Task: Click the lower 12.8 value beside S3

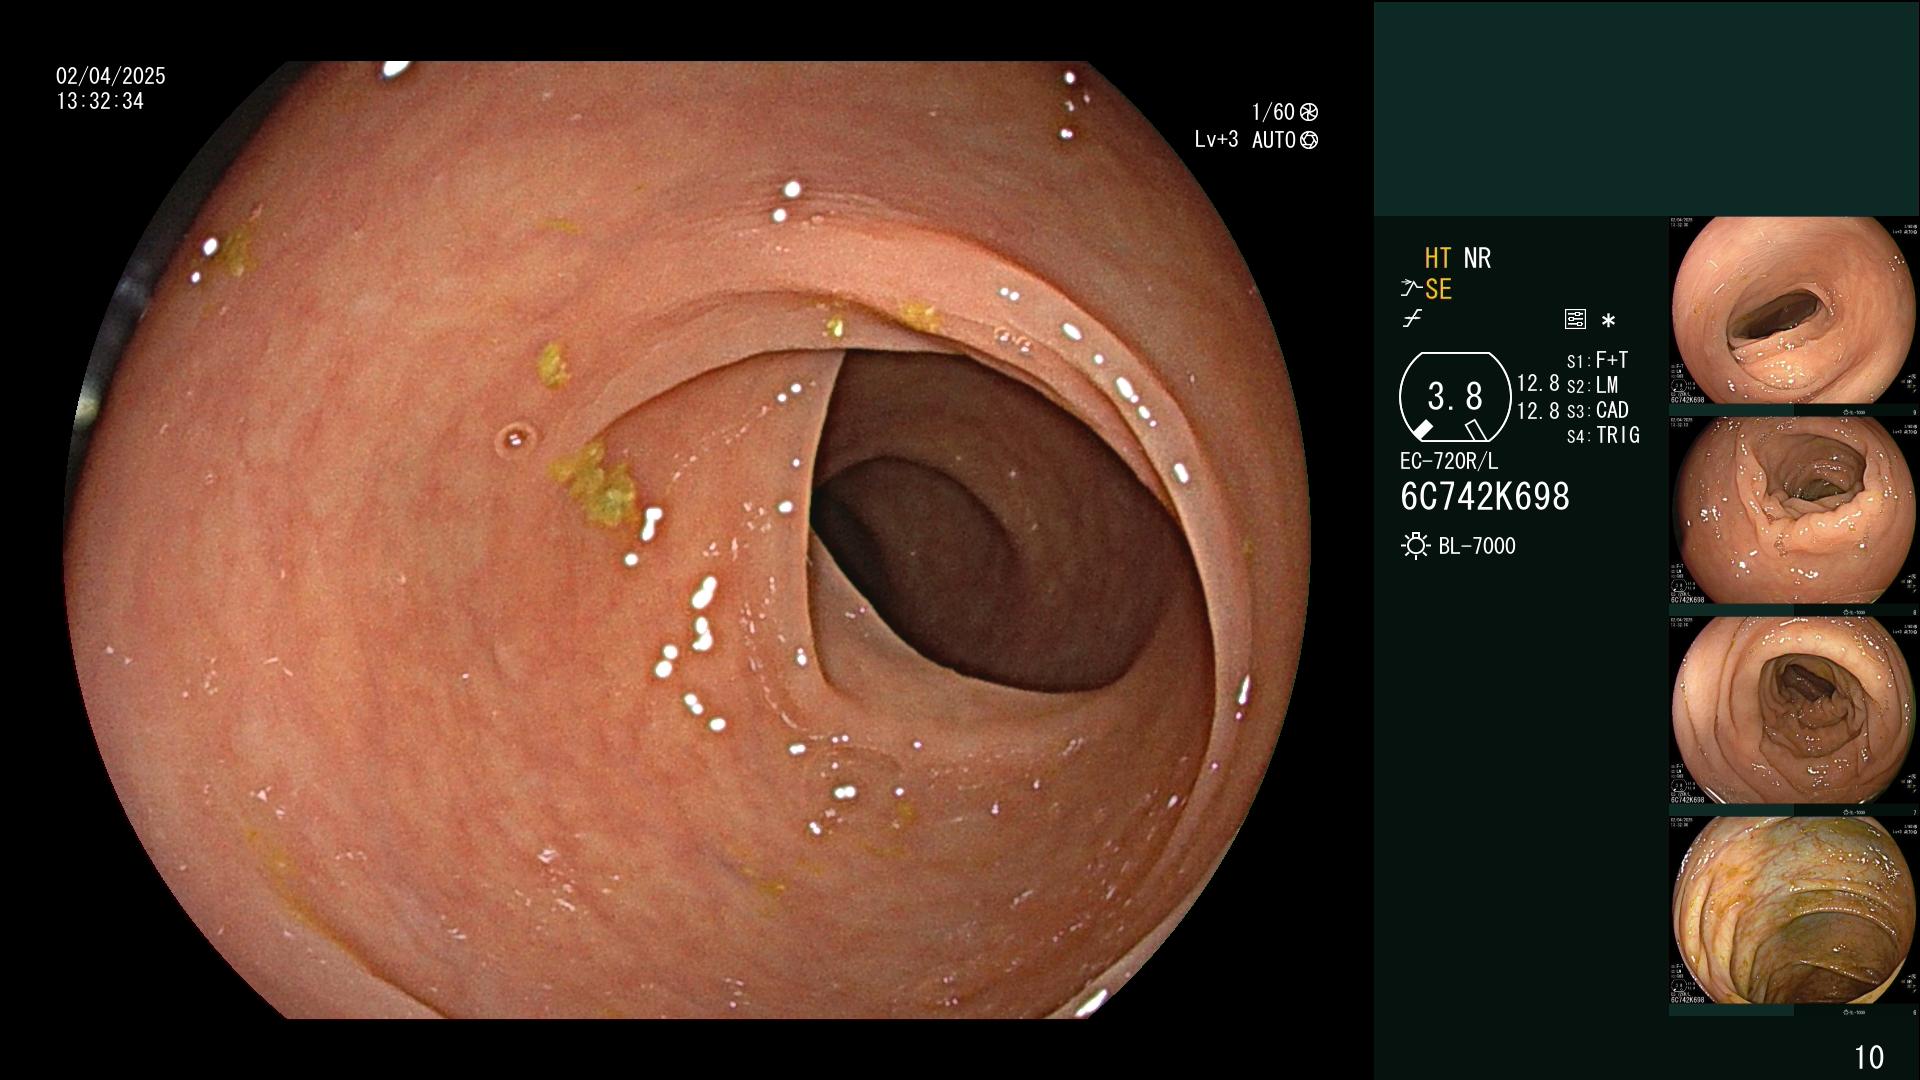Action: tap(1538, 410)
